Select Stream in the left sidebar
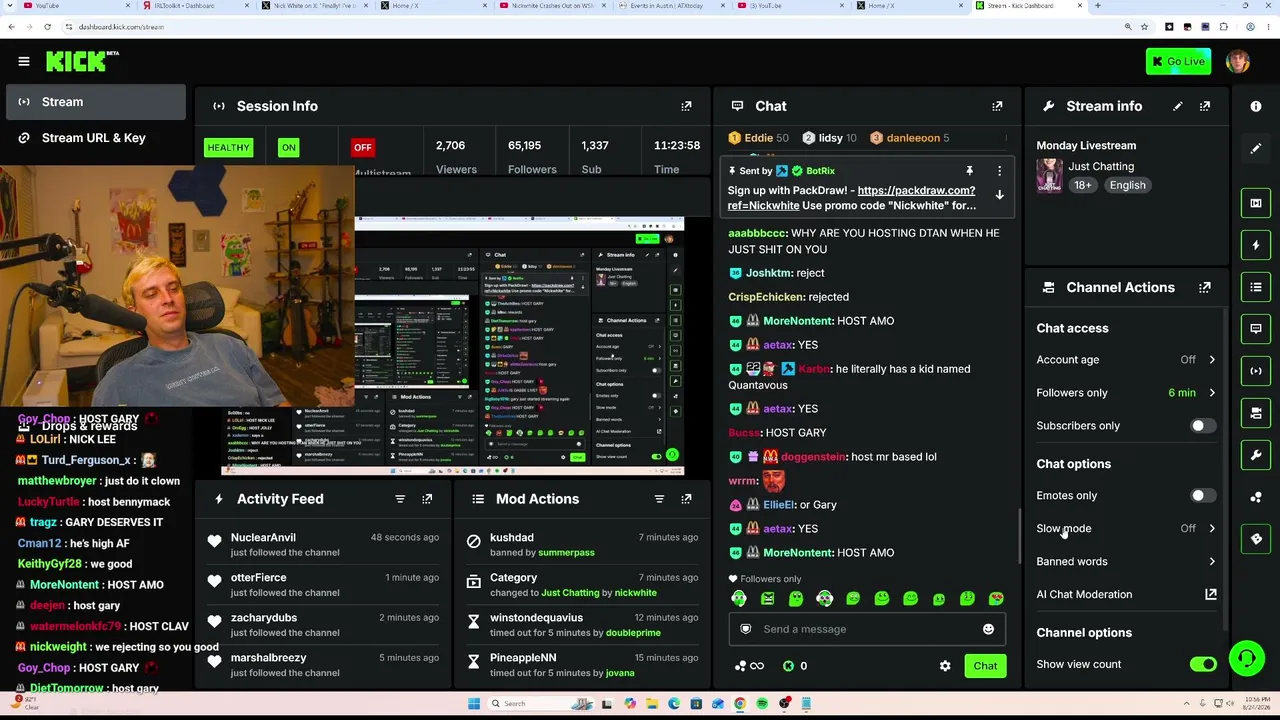Viewport: 1280px width, 720px height. (x=96, y=102)
